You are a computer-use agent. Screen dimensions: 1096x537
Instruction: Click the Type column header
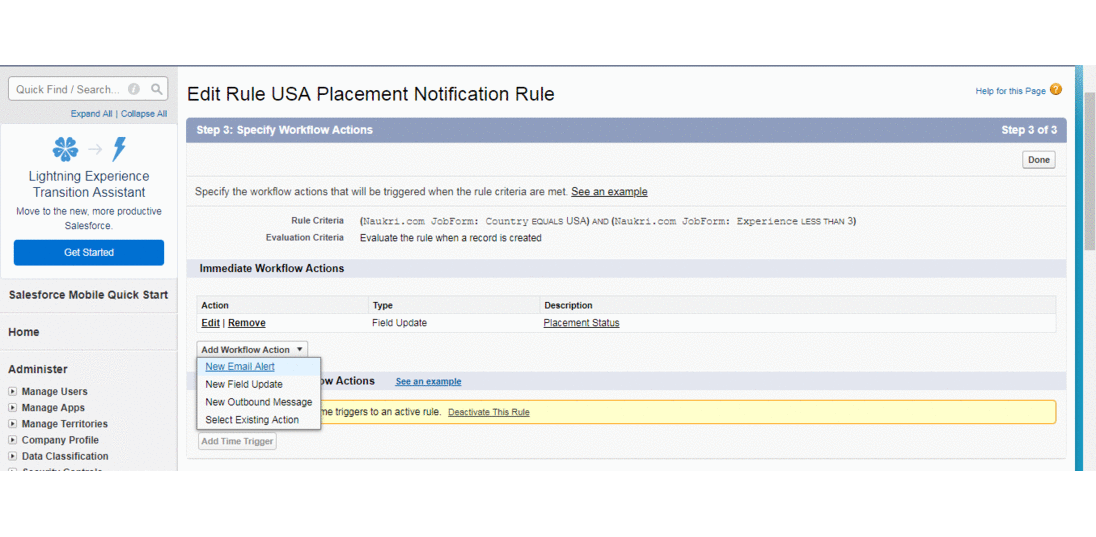(x=382, y=306)
